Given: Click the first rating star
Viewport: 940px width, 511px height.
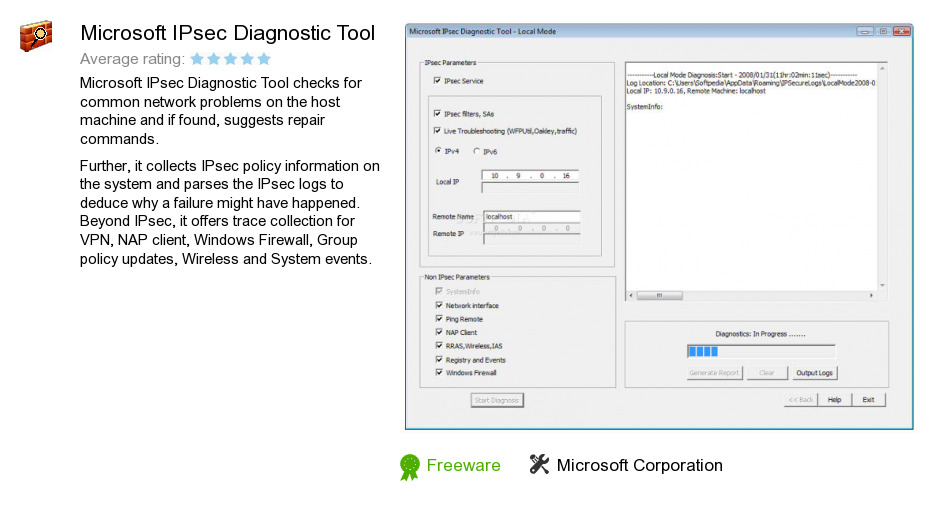Looking at the screenshot, I should coord(197,59).
